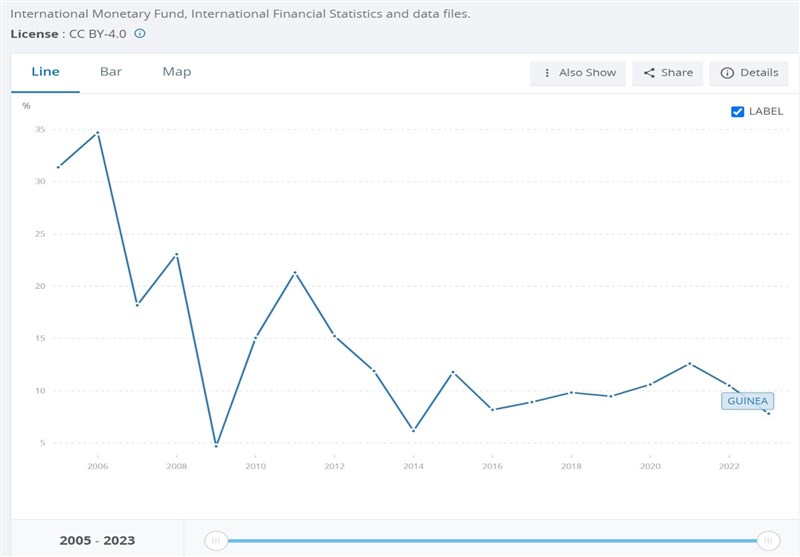Click the 2011 data point on line
Viewport: 800px width, 557px height.
tap(294, 272)
